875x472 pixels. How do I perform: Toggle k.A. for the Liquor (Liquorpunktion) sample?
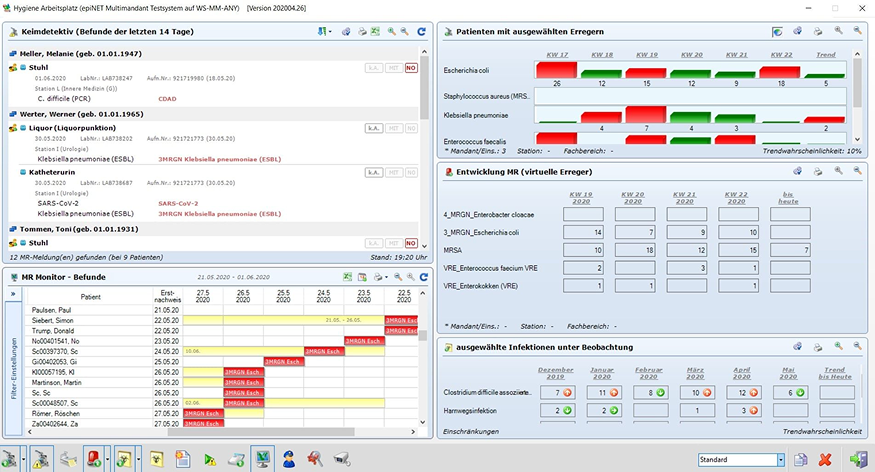click(x=373, y=128)
